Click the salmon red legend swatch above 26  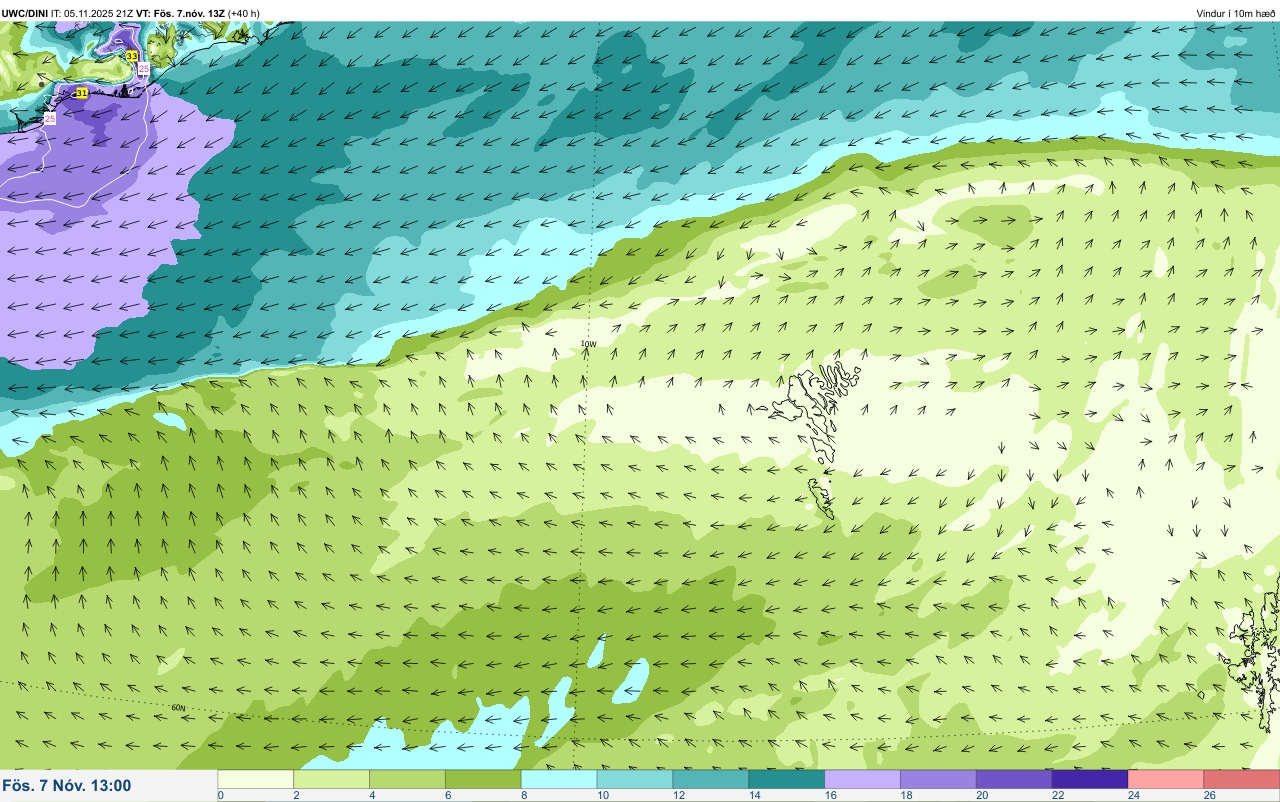[x=1242, y=779]
